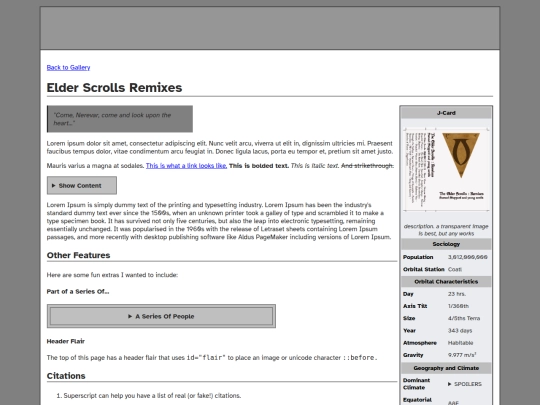Screen dimensions: 540x405
Task: Click the gray page header banner
Action: [270, 28]
